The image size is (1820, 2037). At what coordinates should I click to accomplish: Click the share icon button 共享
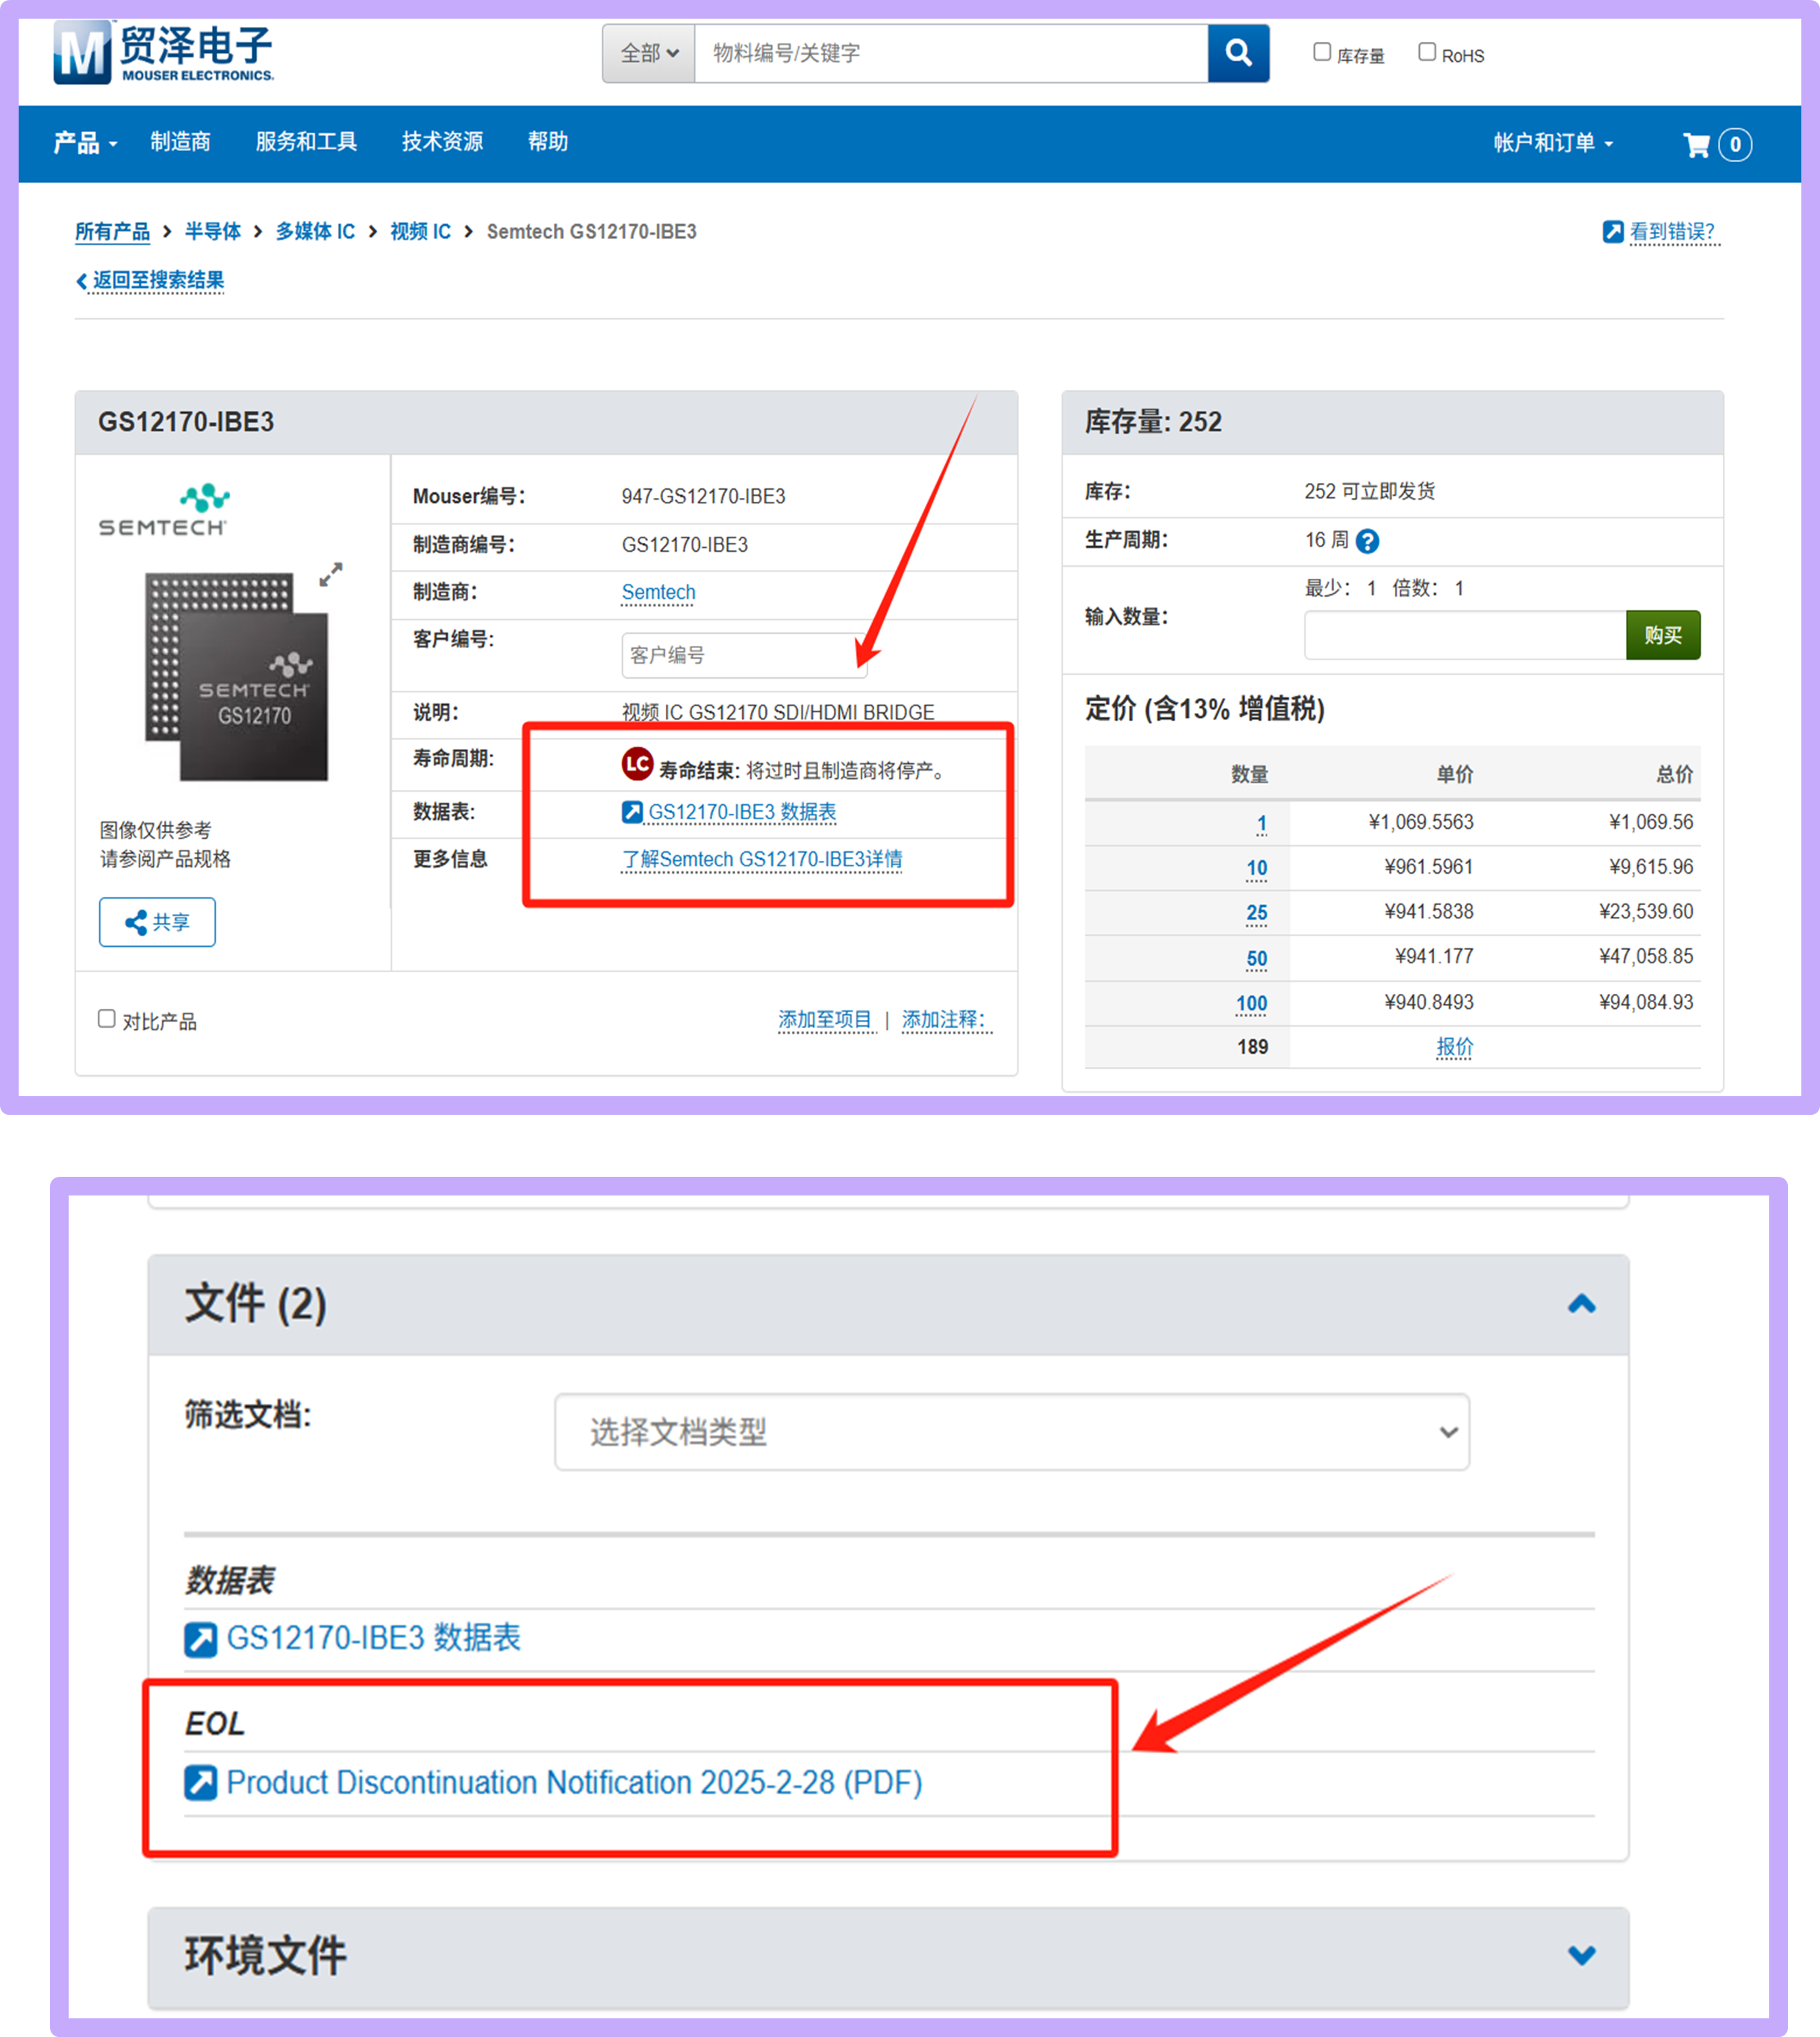157,921
